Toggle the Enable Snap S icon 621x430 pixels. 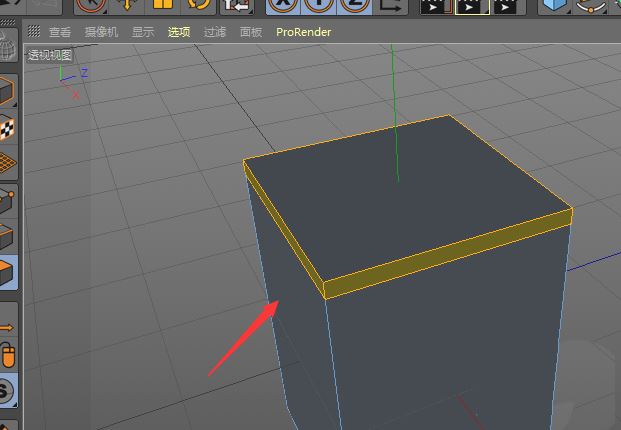pos(7,390)
